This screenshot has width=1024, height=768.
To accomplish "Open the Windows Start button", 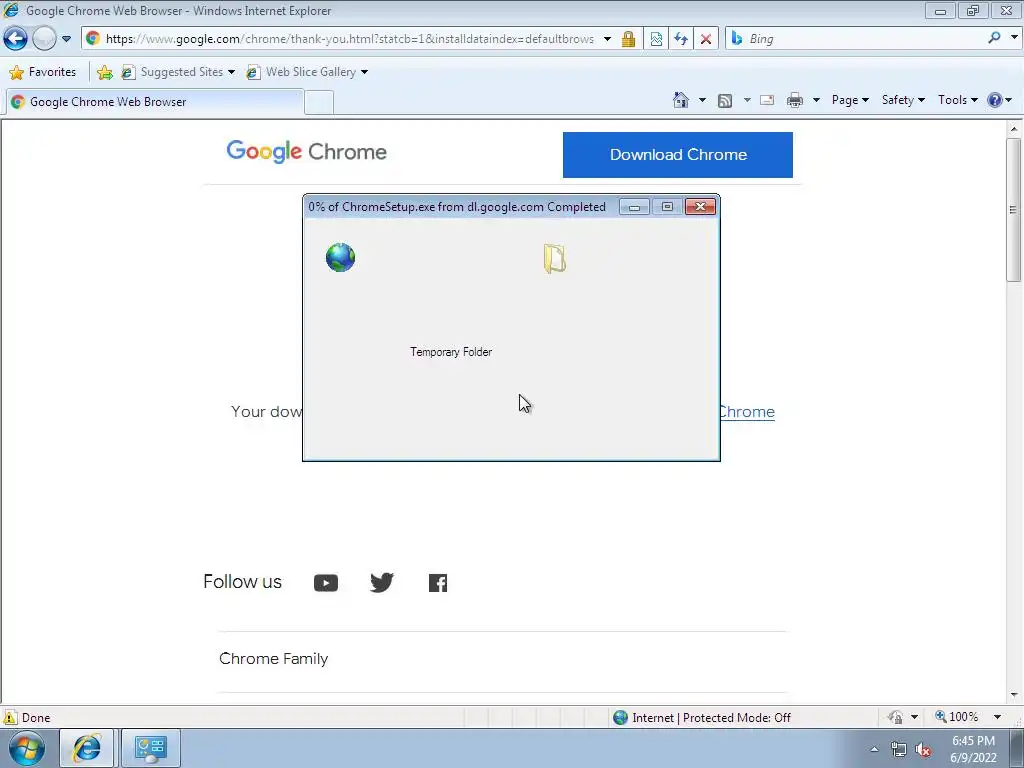I will [x=27, y=748].
